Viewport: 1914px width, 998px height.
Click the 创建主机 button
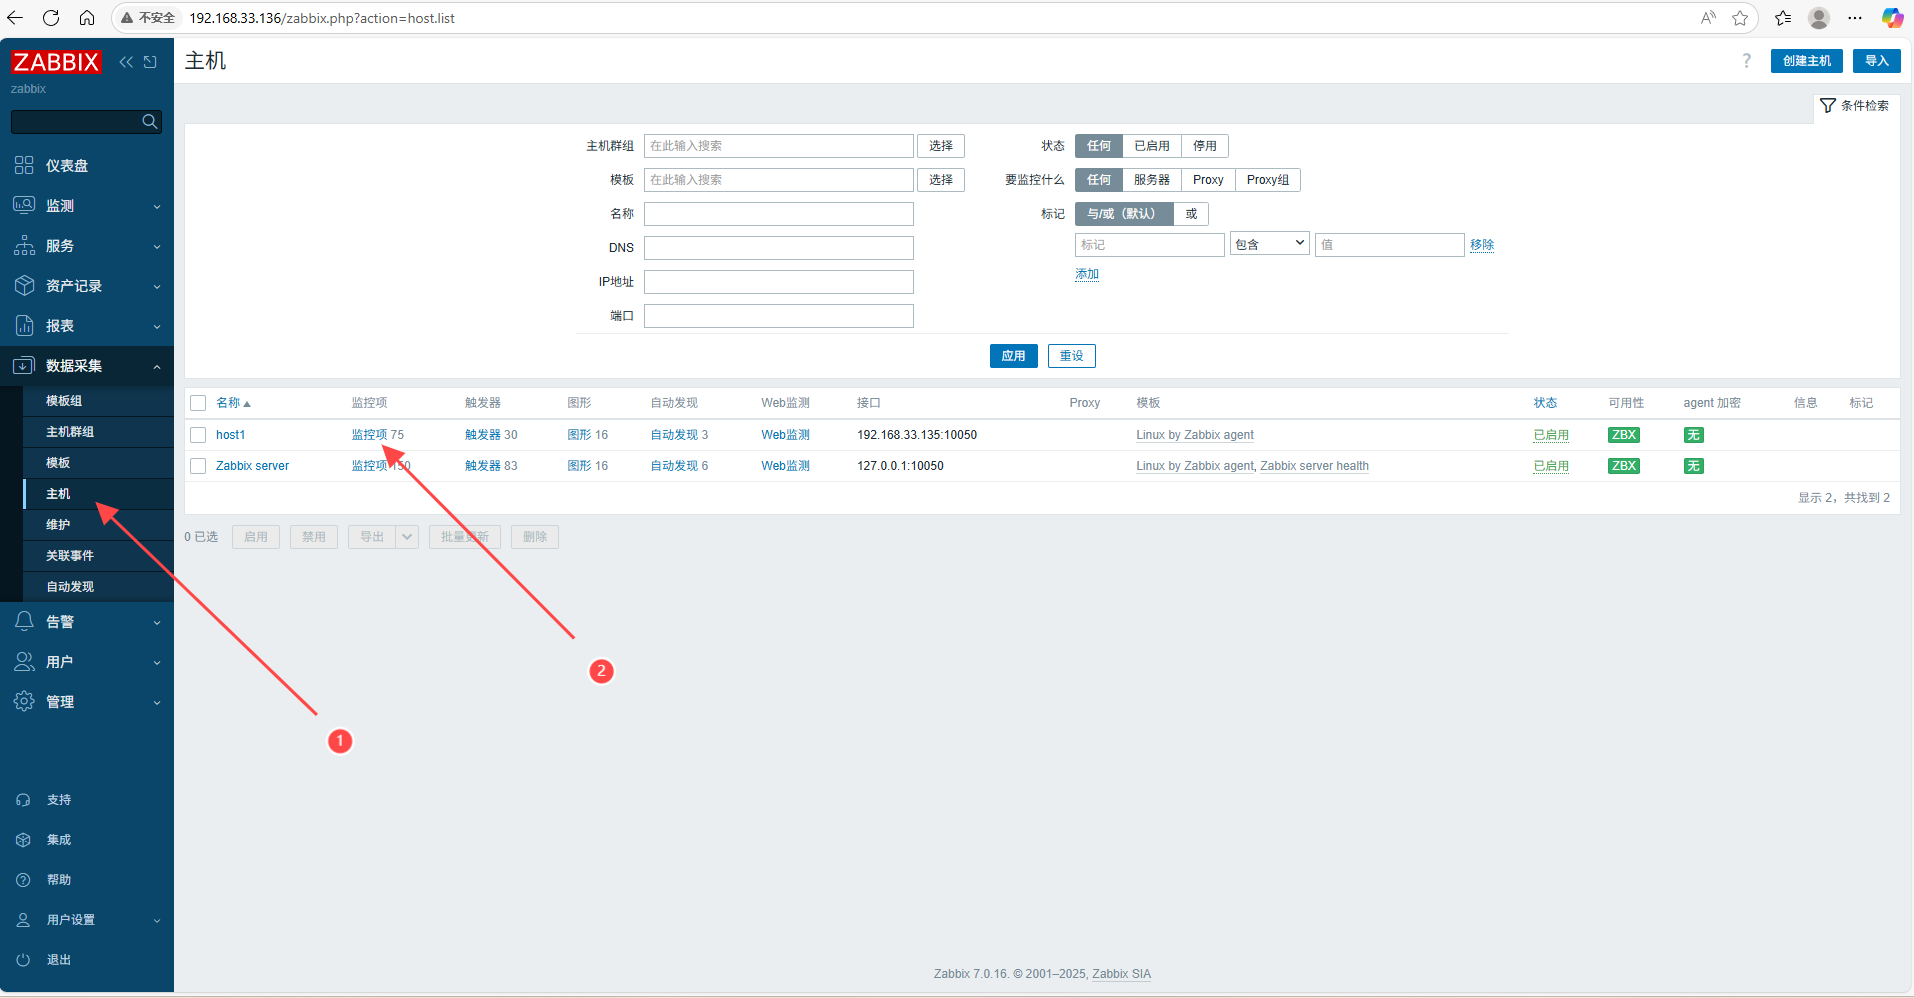pyautogui.click(x=1806, y=61)
